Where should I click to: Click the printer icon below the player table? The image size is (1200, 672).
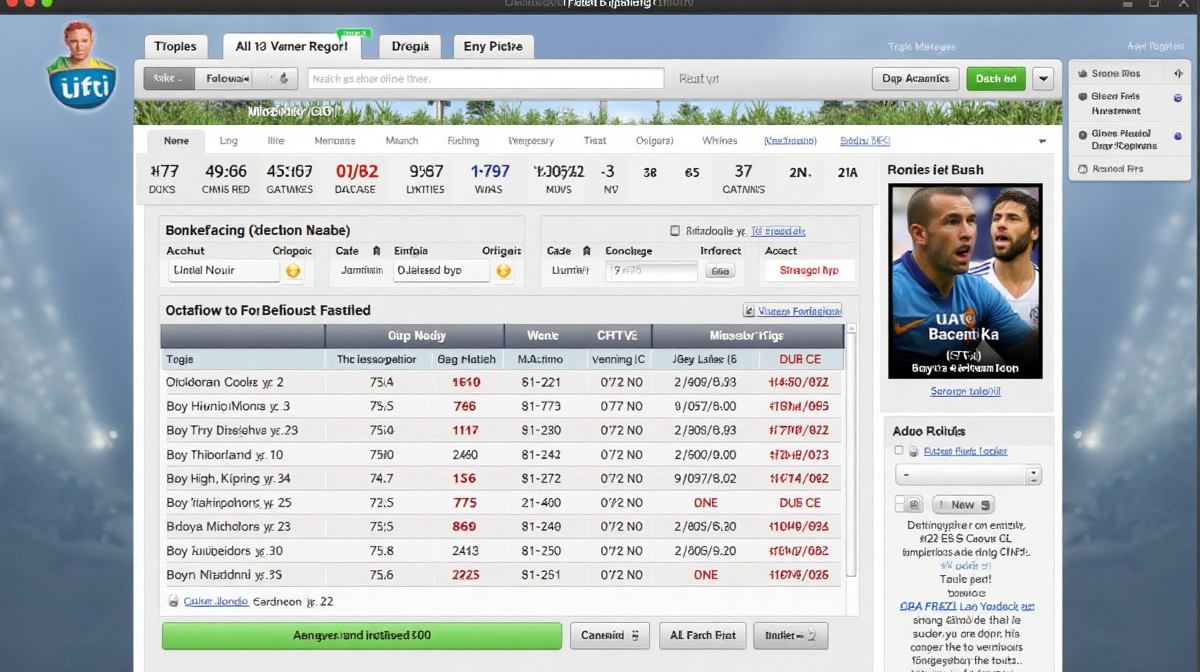tap(173, 602)
